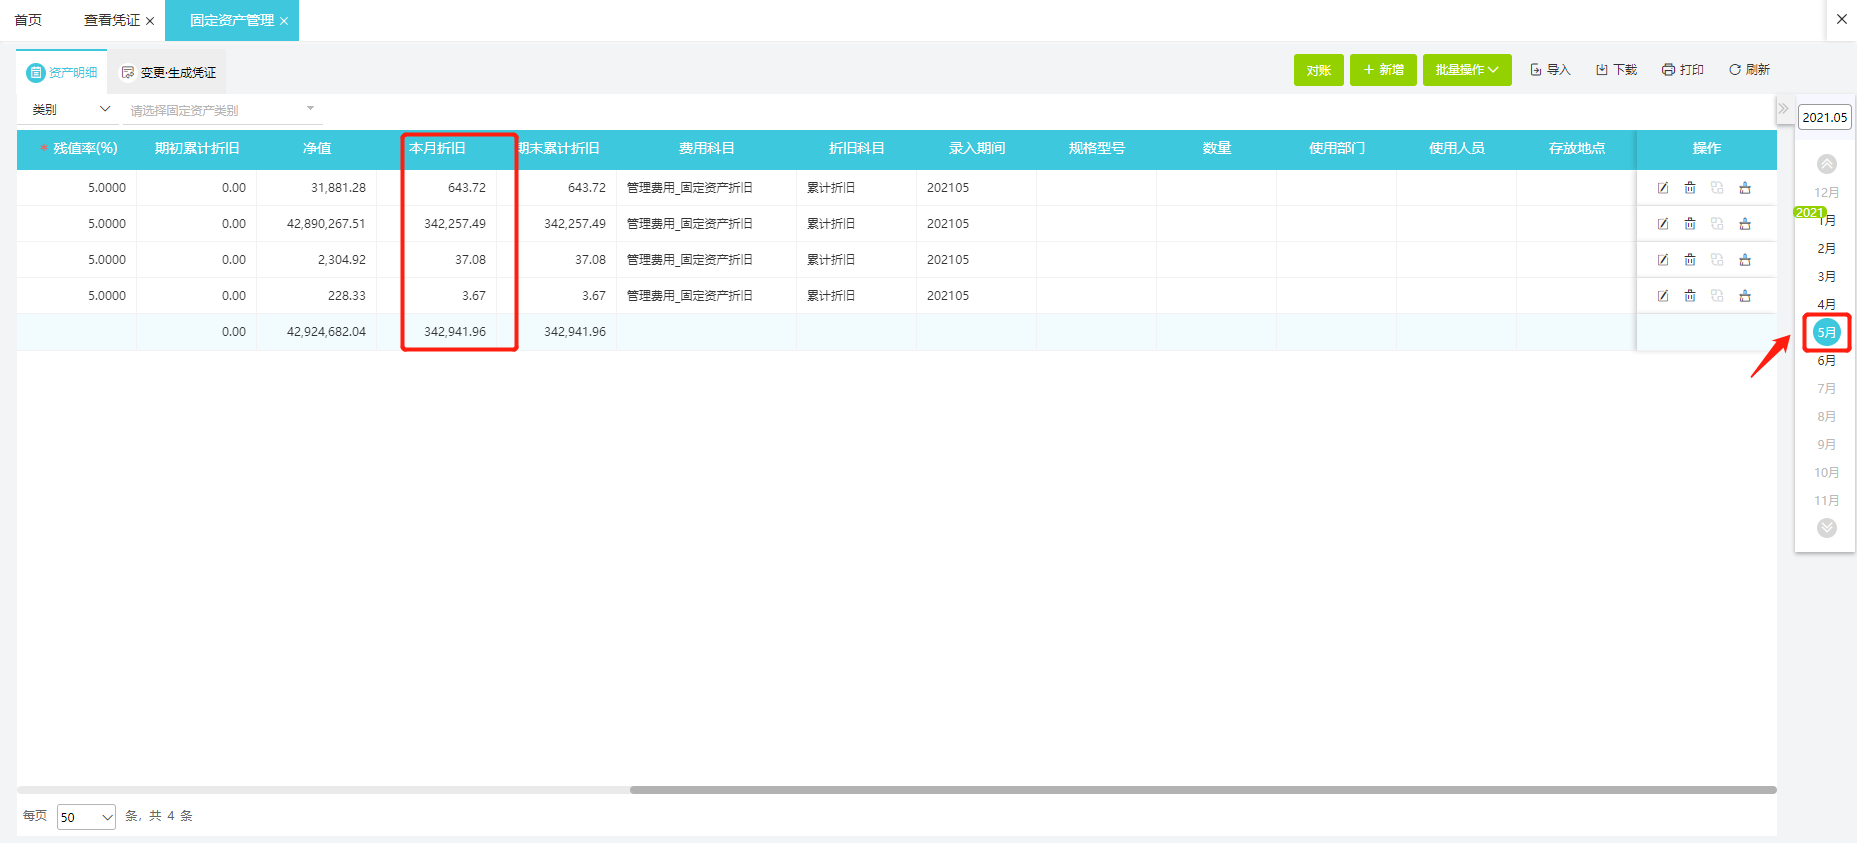
Task: Switch to the 变更·生成凭证 sub-tab
Action: pyautogui.click(x=168, y=72)
